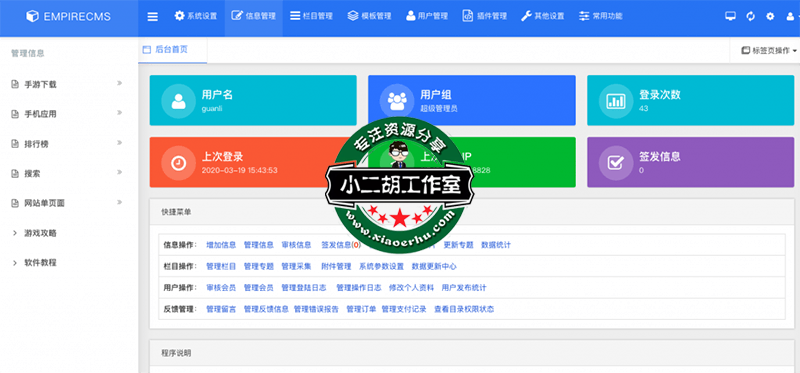Open the gear settings icon at top right

point(770,16)
